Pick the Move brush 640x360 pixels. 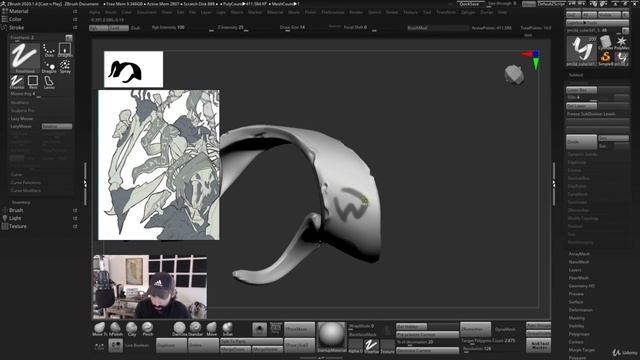[211, 329]
